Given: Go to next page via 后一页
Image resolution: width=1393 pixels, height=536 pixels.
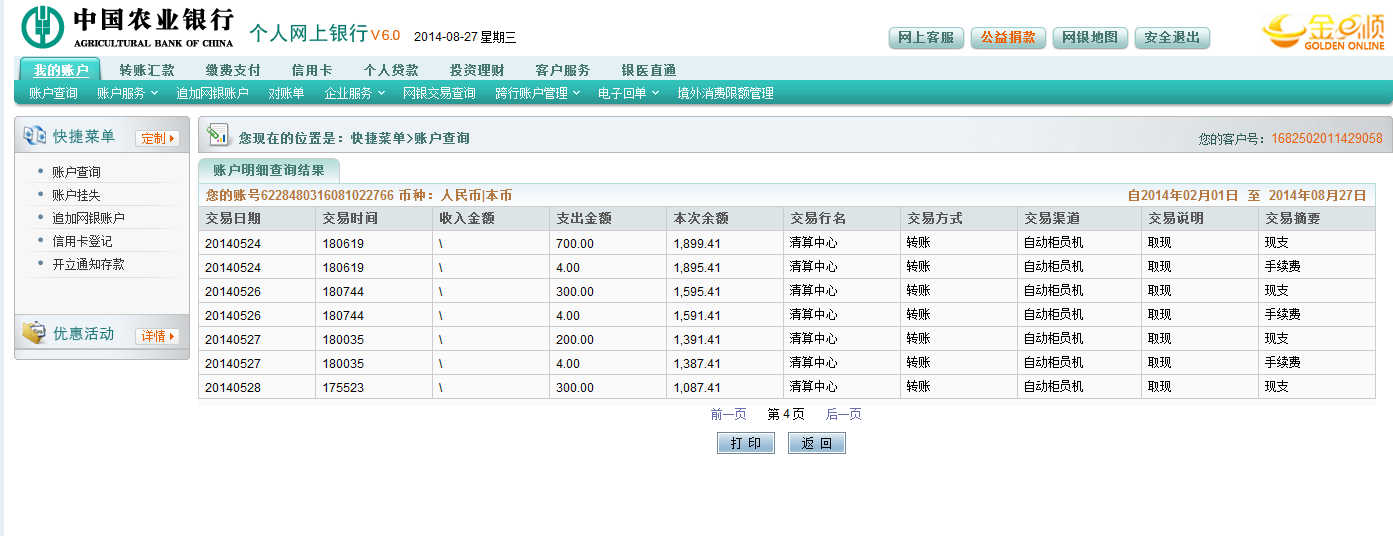Looking at the screenshot, I should 843,414.
